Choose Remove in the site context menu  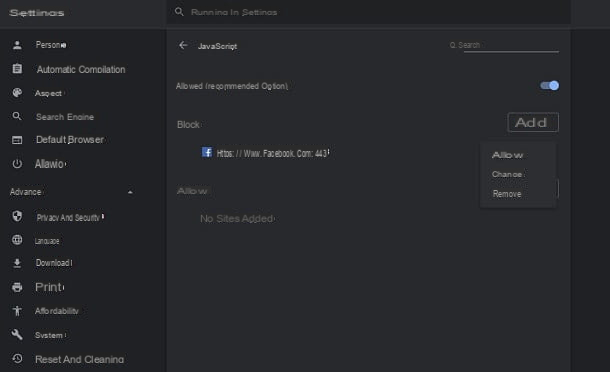(x=507, y=194)
